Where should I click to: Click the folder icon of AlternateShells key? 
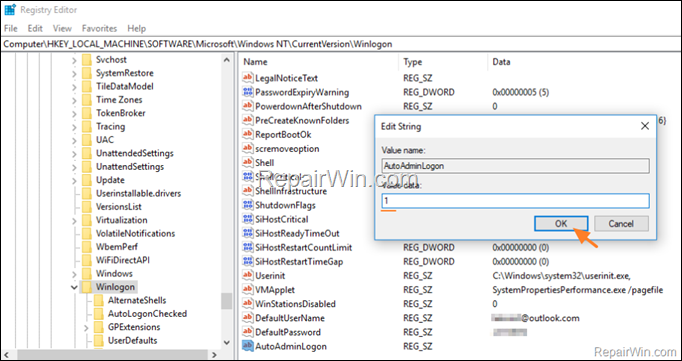click(99, 300)
